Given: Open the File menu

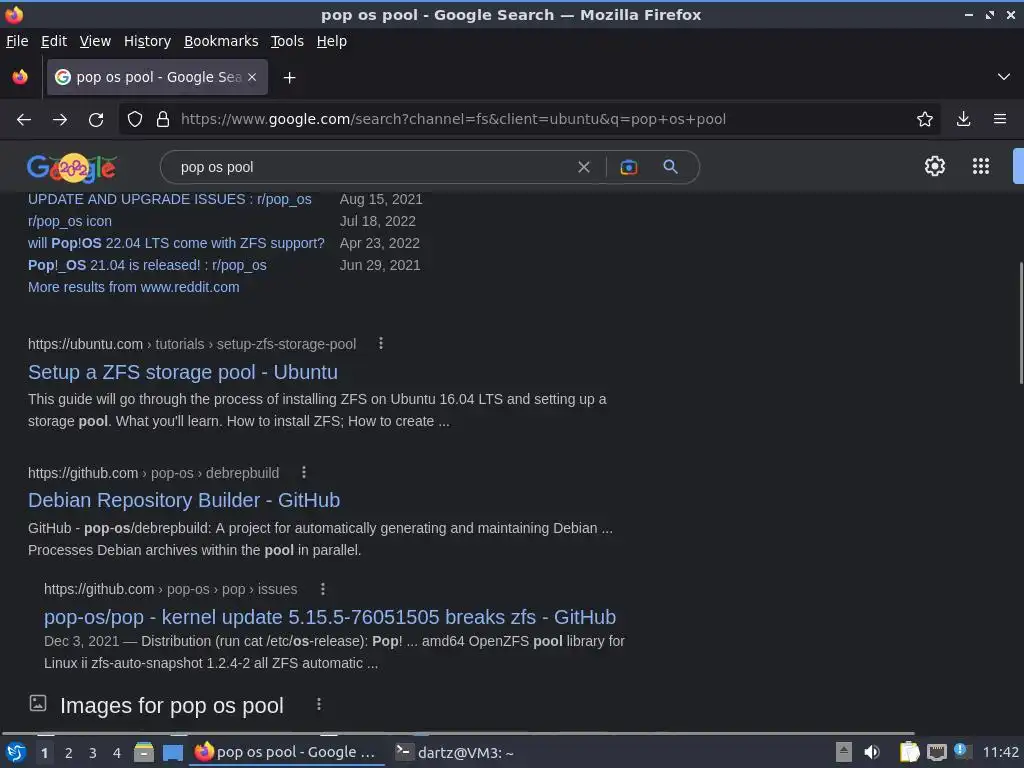Looking at the screenshot, I should point(17,41).
